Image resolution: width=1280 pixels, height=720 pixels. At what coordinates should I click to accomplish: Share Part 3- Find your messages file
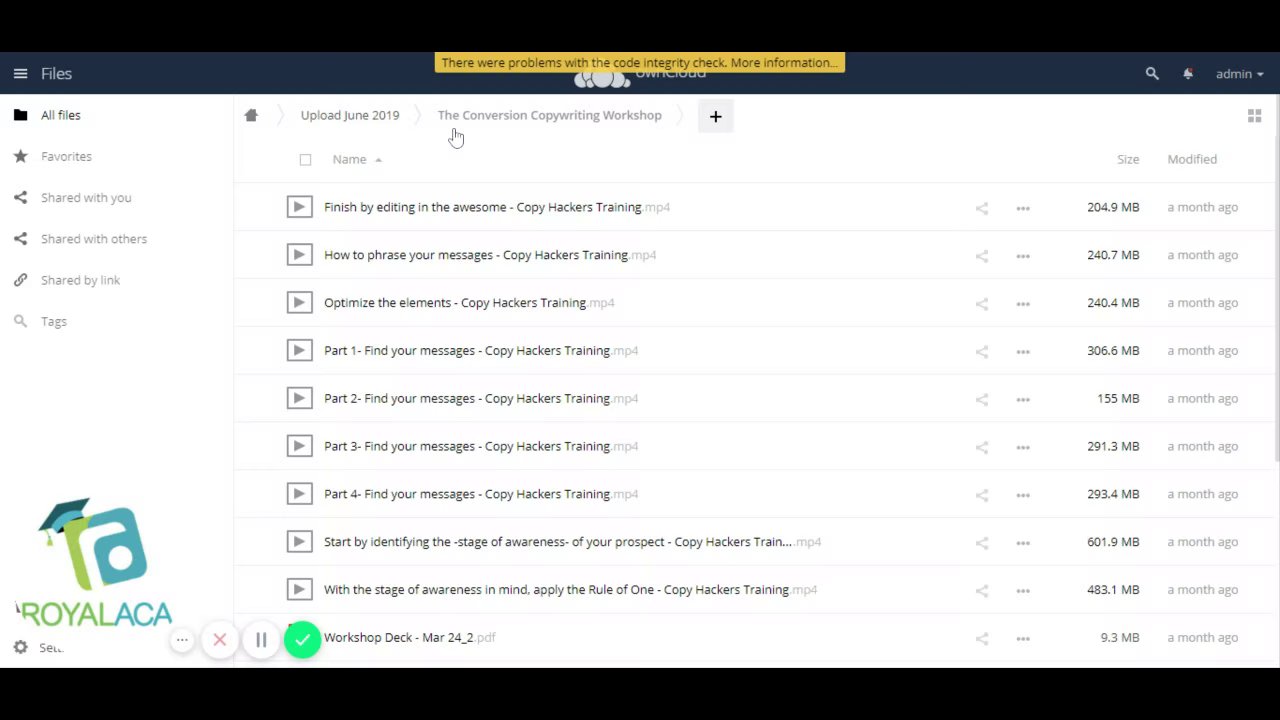[x=982, y=447]
